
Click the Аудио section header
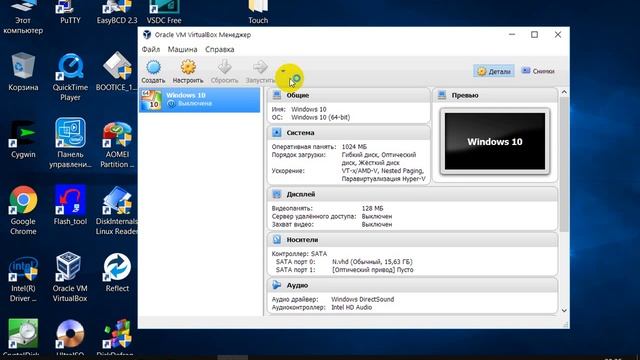pos(412,285)
